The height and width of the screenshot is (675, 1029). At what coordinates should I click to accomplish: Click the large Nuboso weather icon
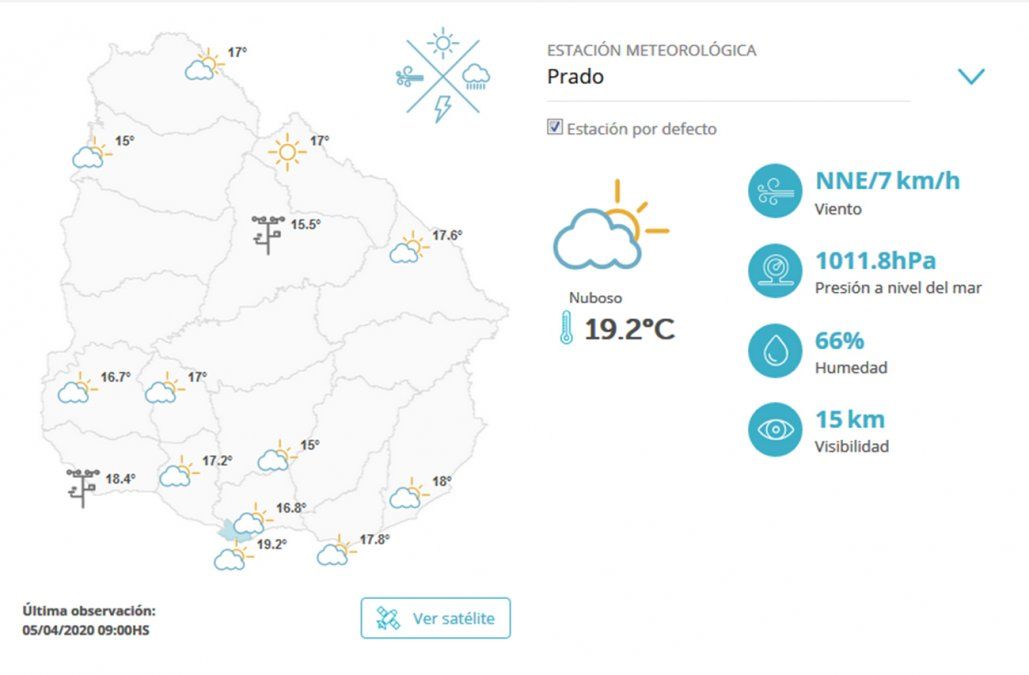point(609,228)
